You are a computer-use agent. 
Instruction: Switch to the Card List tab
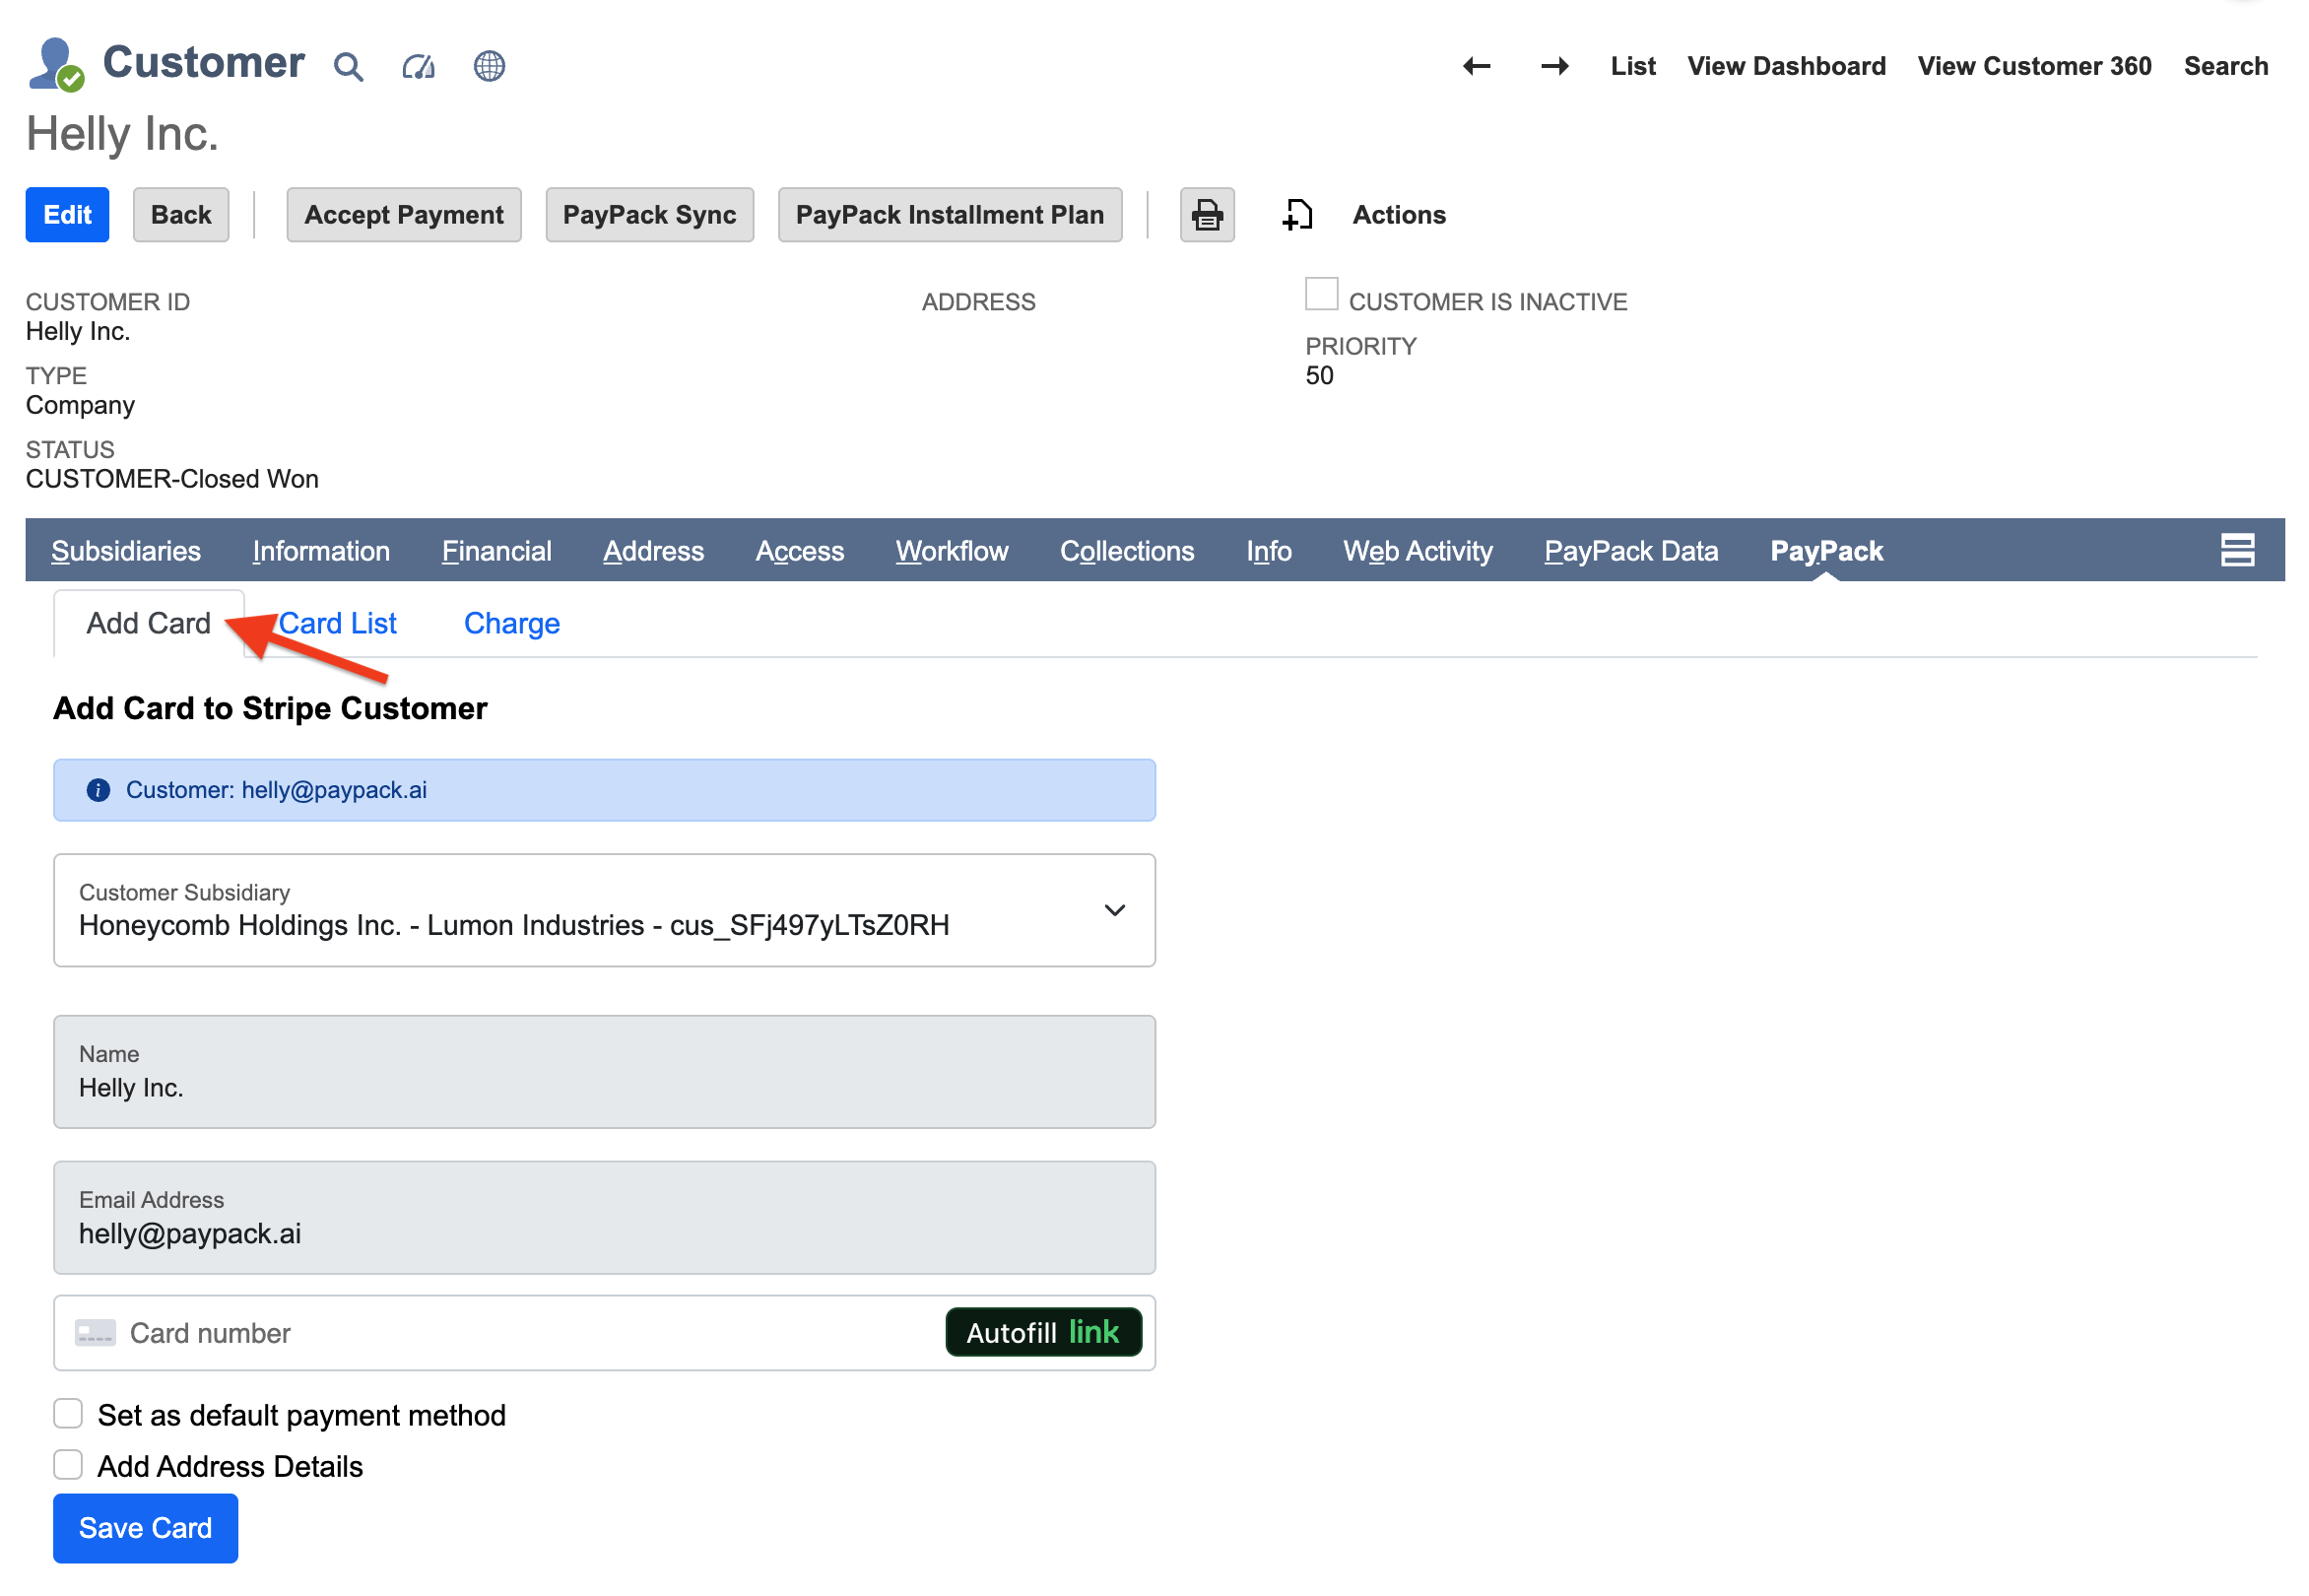click(338, 623)
